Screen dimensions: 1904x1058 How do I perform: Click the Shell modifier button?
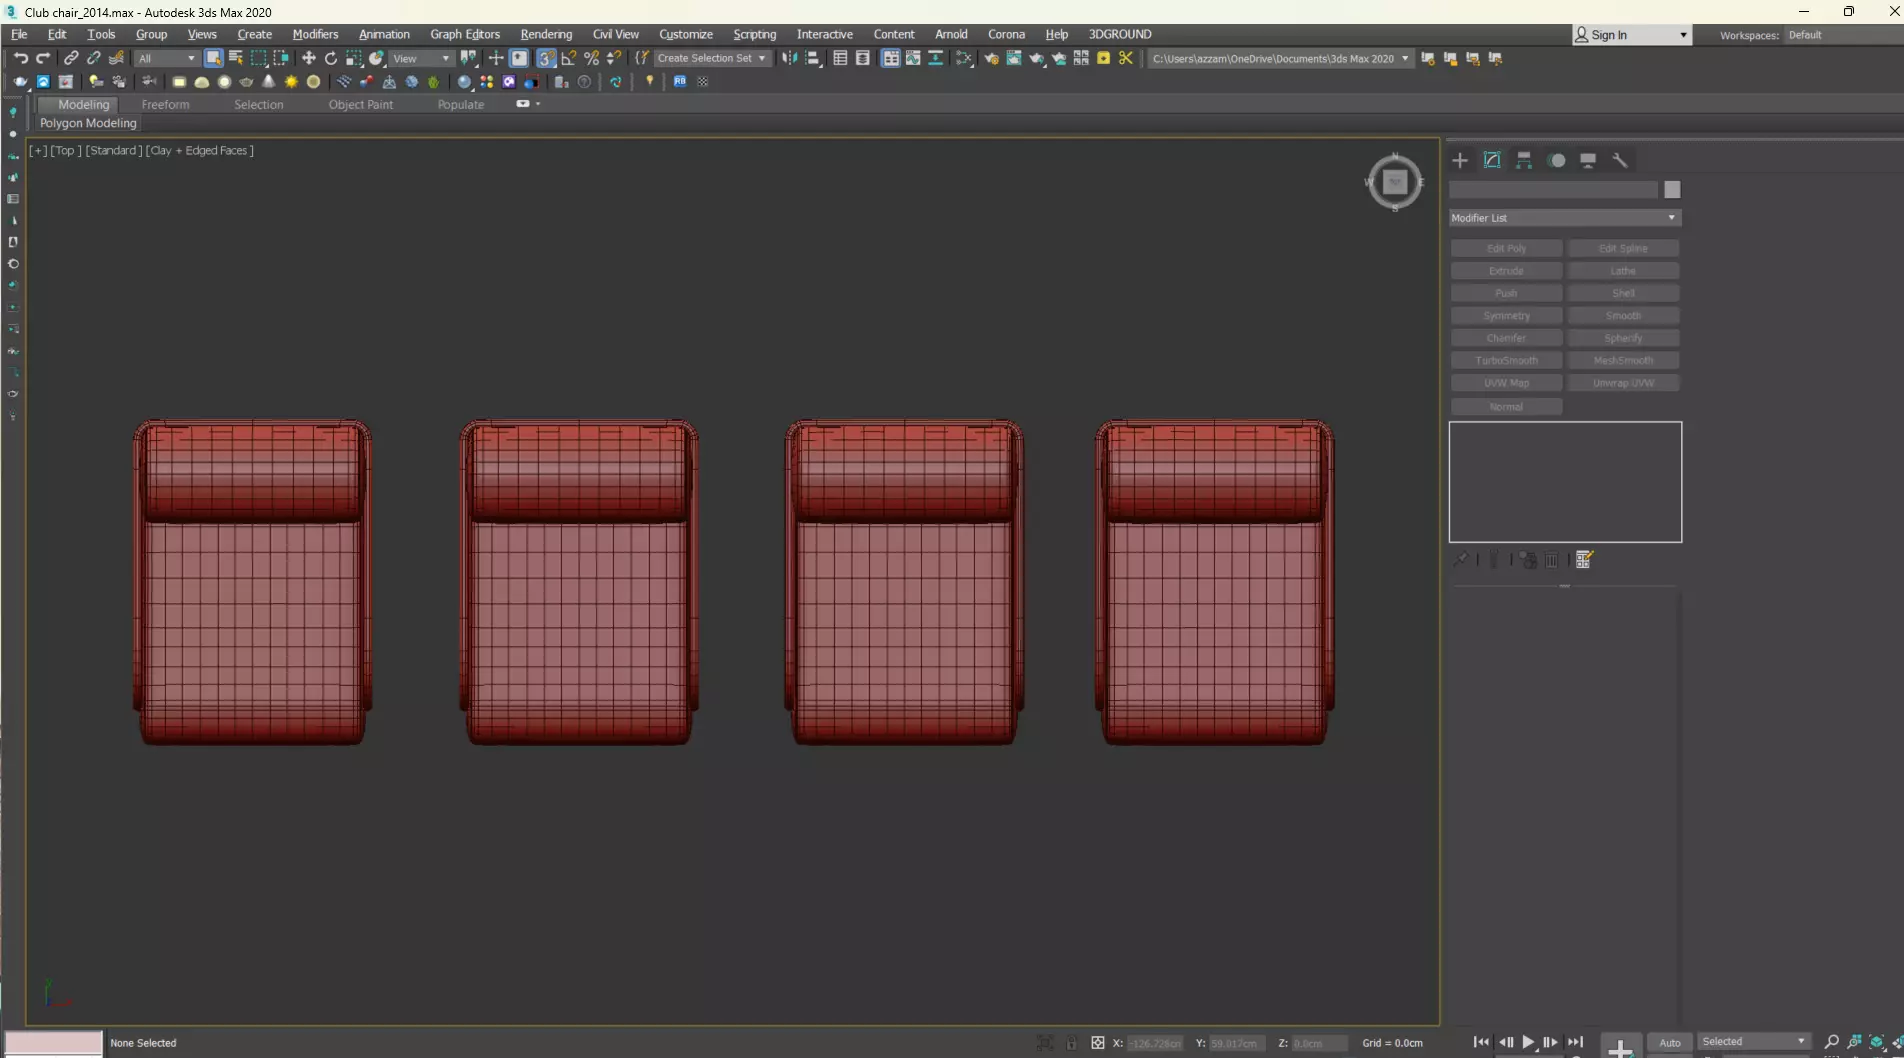click(1623, 293)
